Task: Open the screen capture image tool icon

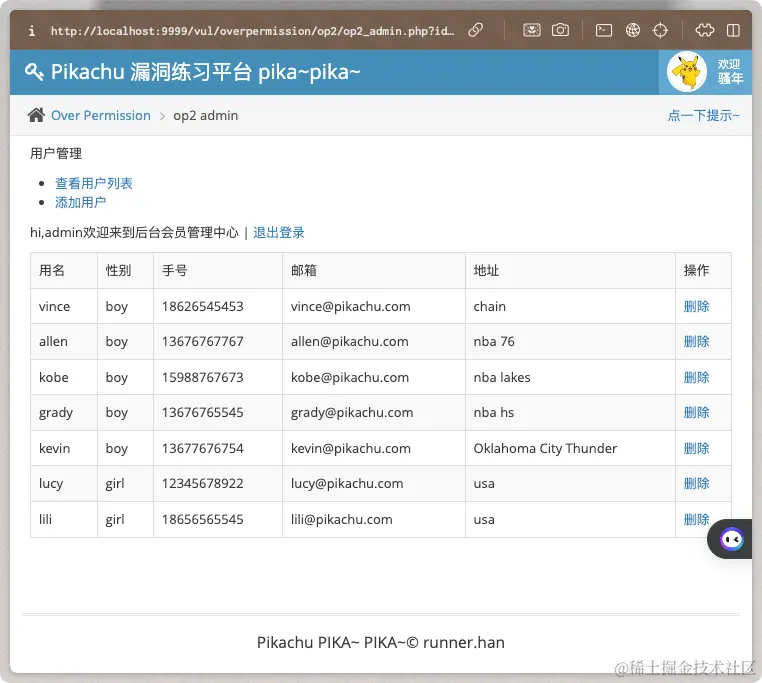Action: coord(532,30)
